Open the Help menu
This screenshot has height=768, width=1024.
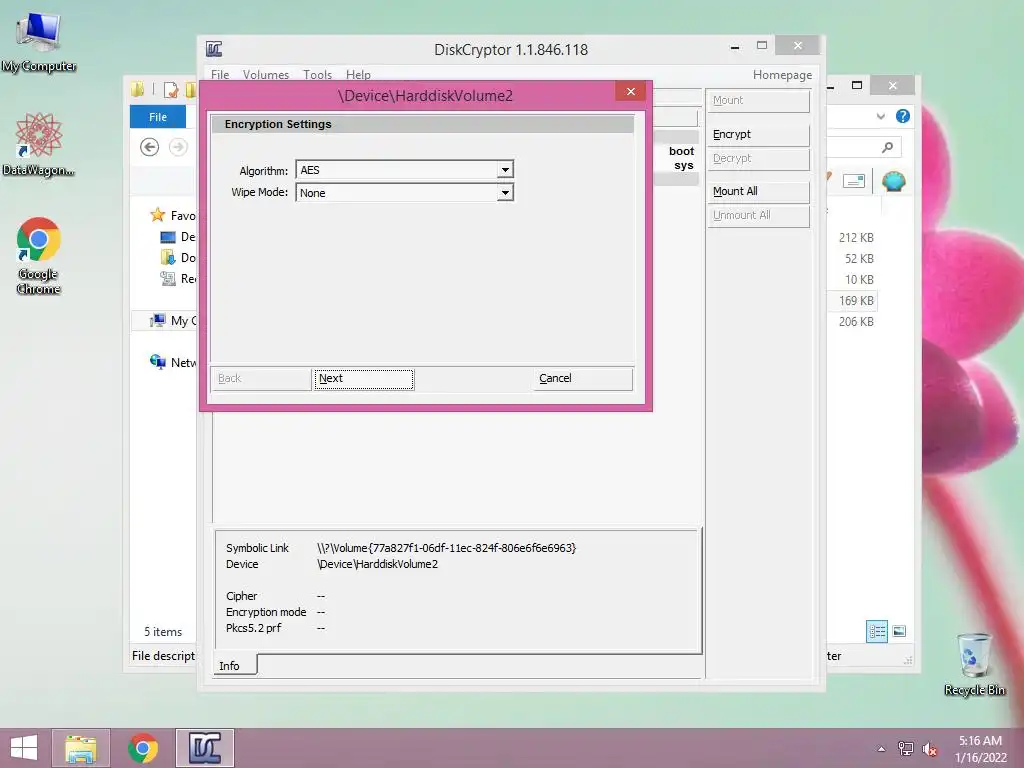(358, 74)
